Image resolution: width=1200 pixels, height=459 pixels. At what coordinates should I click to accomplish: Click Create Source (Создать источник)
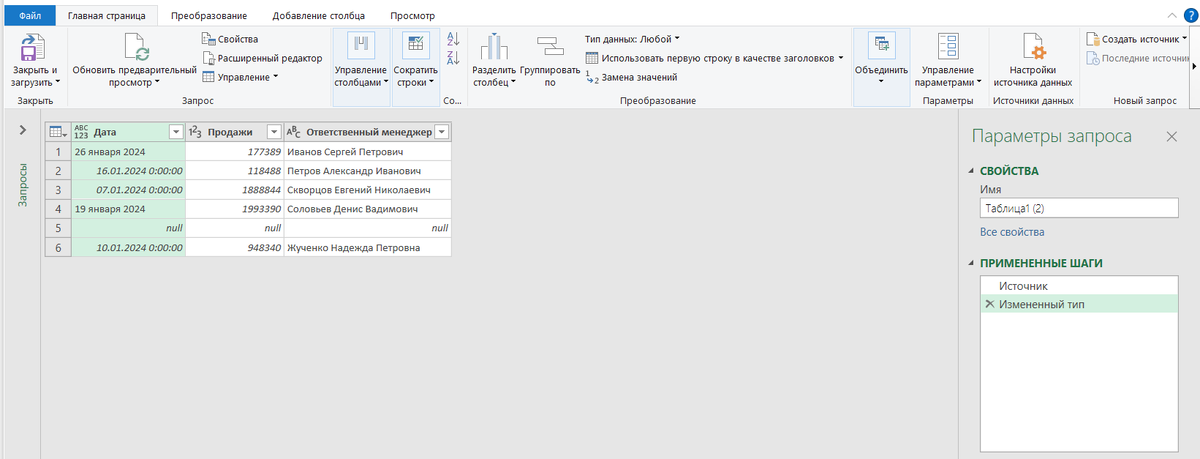click(x=1137, y=39)
